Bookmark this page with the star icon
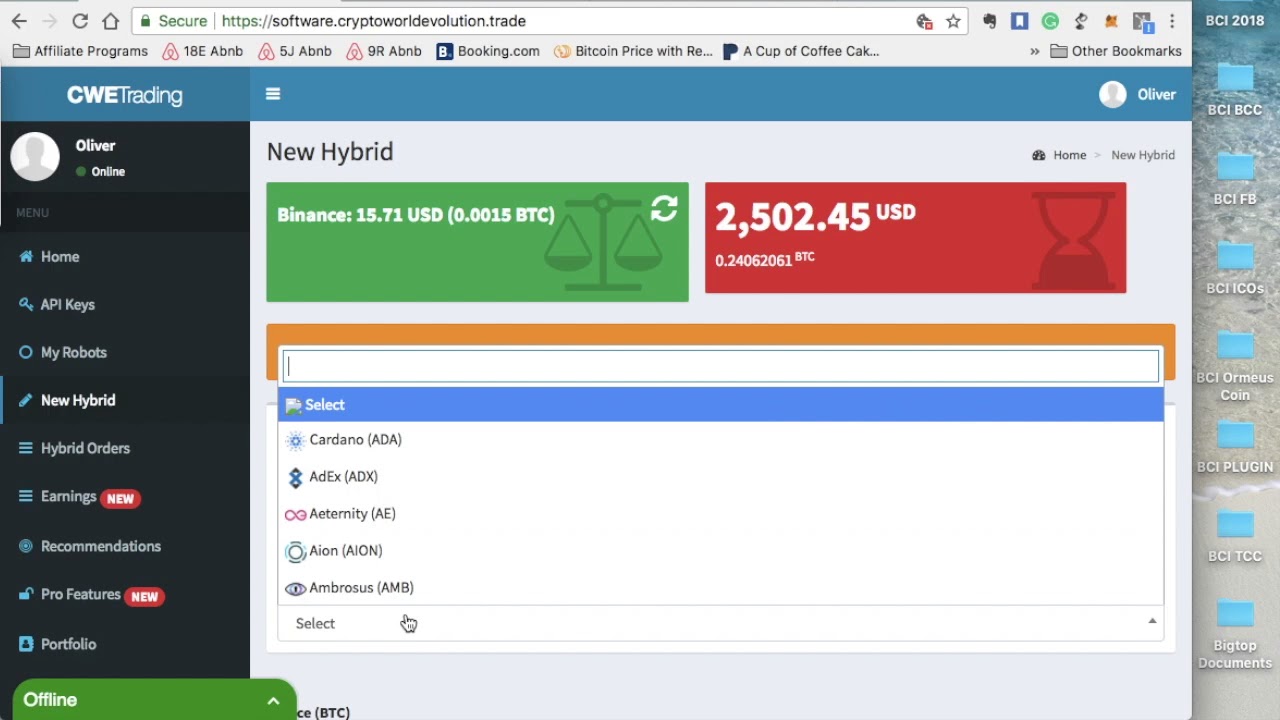The height and width of the screenshot is (720, 1280). point(953,21)
